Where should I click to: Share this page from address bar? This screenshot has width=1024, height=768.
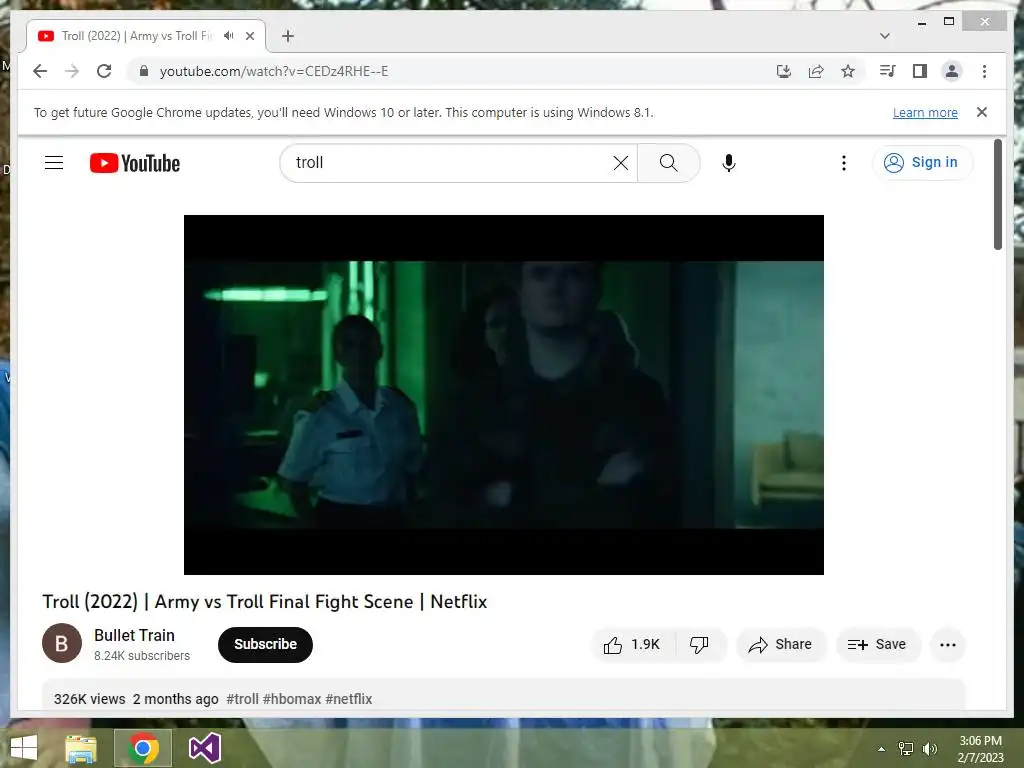[816, 71]
